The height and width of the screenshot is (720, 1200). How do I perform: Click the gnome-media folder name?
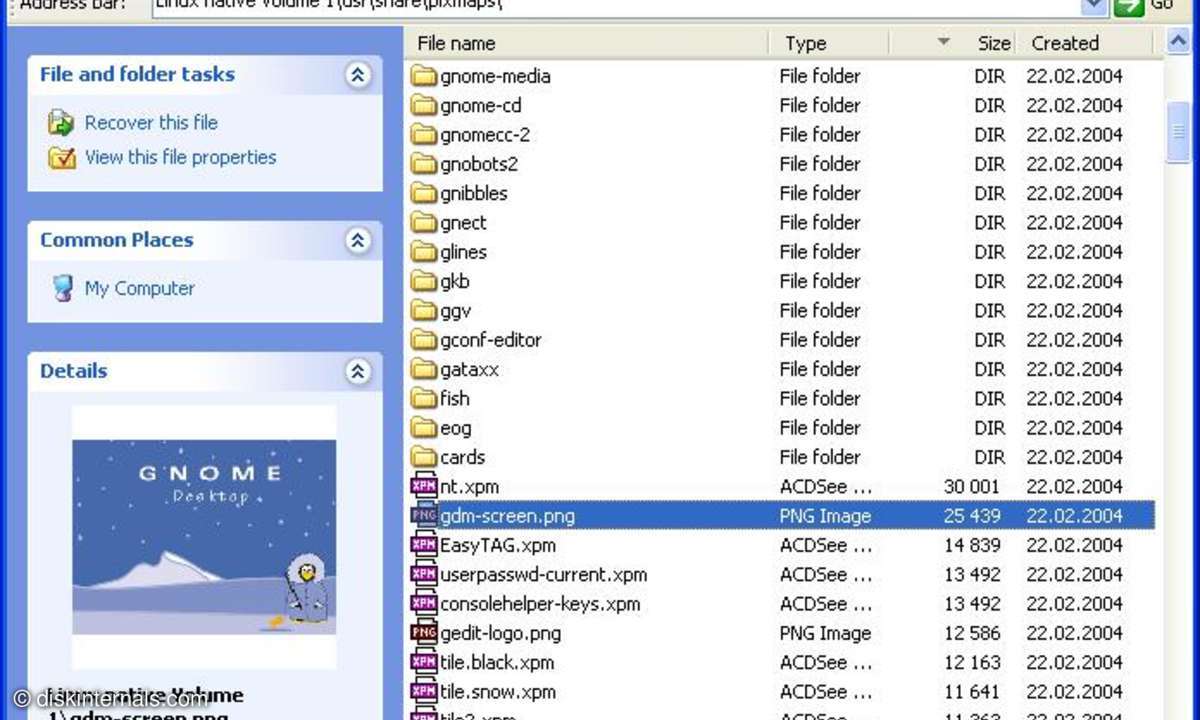495,76
